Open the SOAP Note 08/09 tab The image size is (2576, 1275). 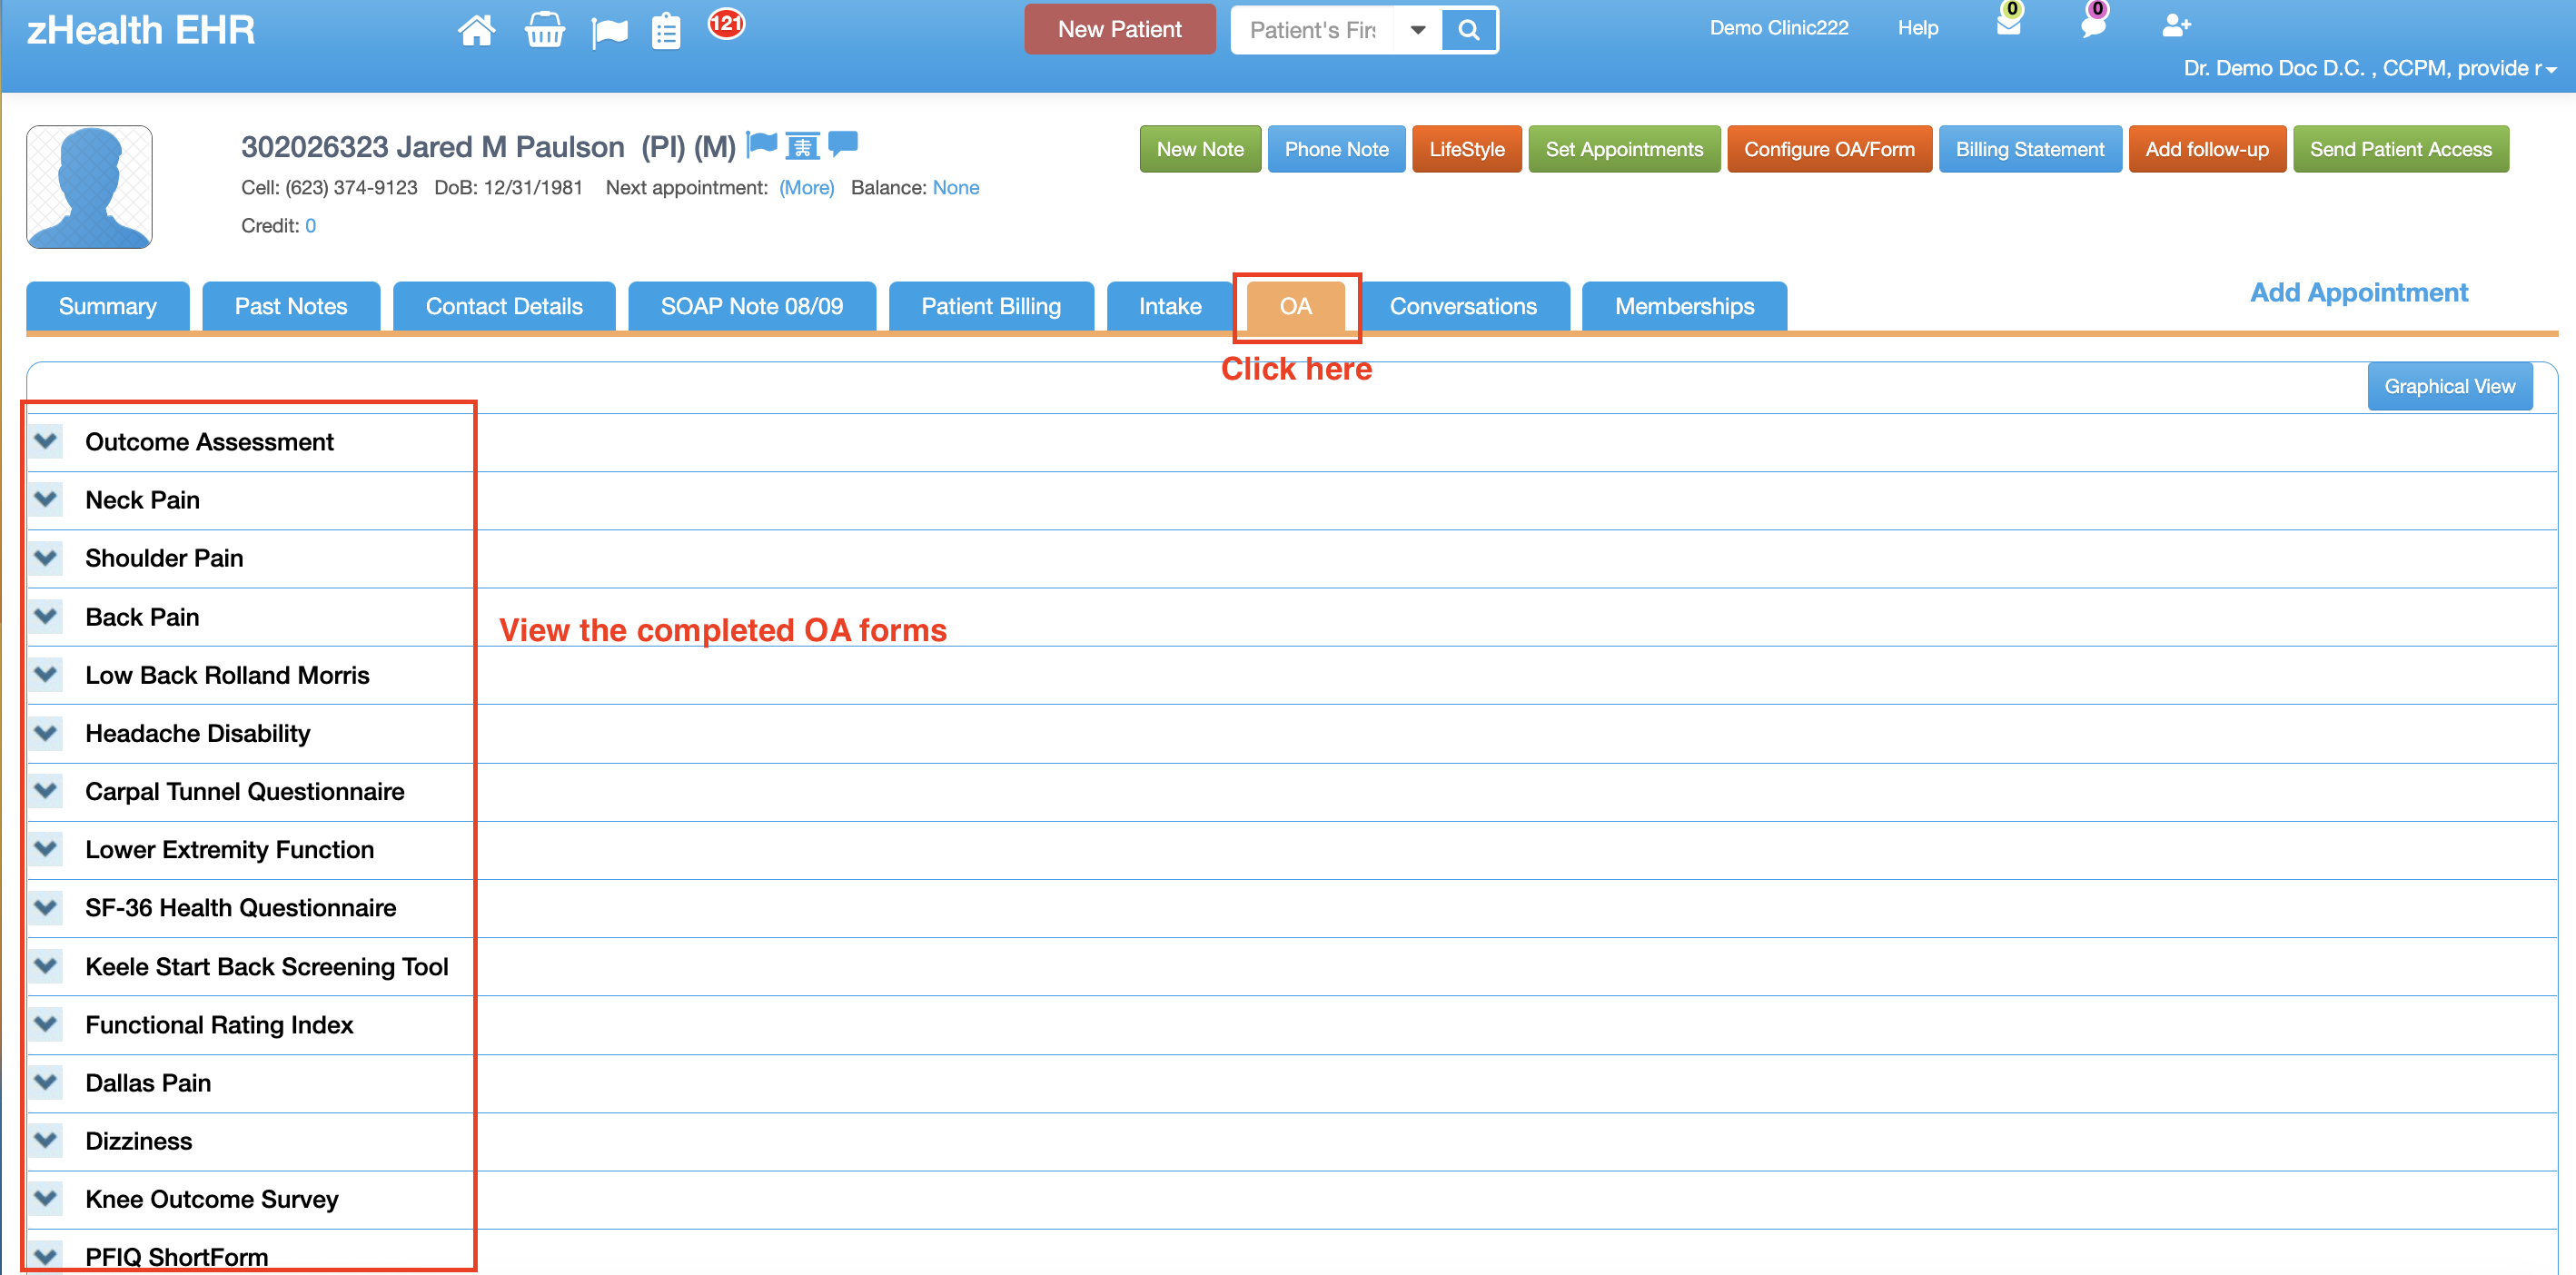pyautogui.click(x=752, y=306)
